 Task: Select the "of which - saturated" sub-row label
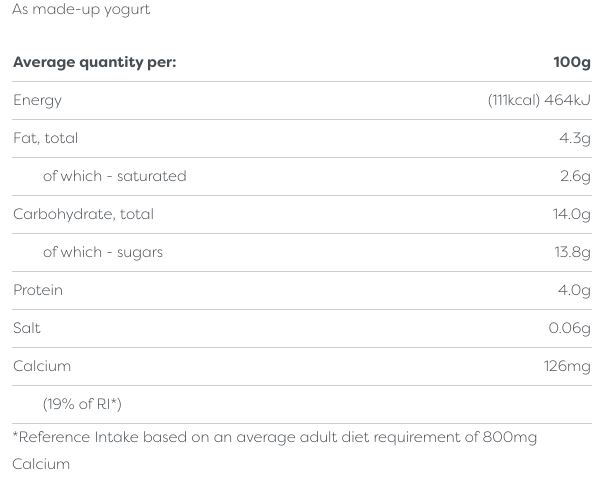114,176
